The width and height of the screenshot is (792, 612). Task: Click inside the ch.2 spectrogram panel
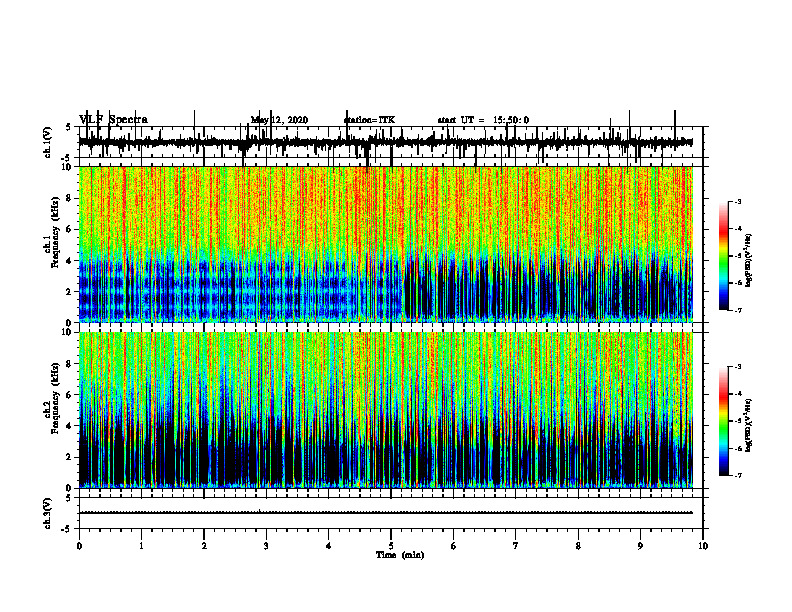coord(386,410)
